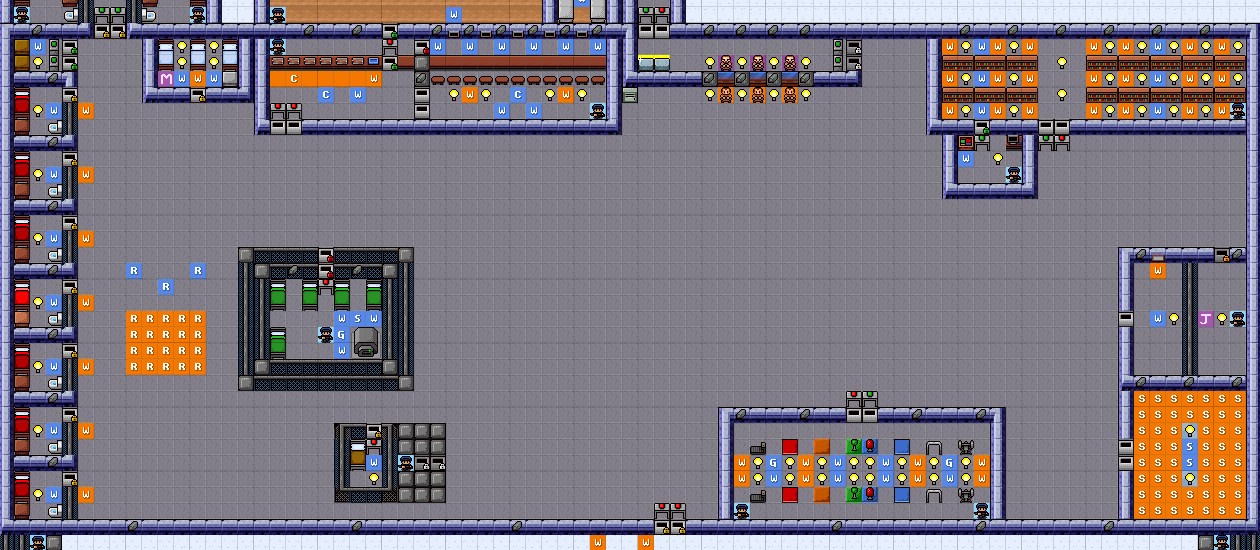Screen dimensions: 1260x550
Task: Click the wall vent on the J room's left wall
Action: click(1126, 318)
